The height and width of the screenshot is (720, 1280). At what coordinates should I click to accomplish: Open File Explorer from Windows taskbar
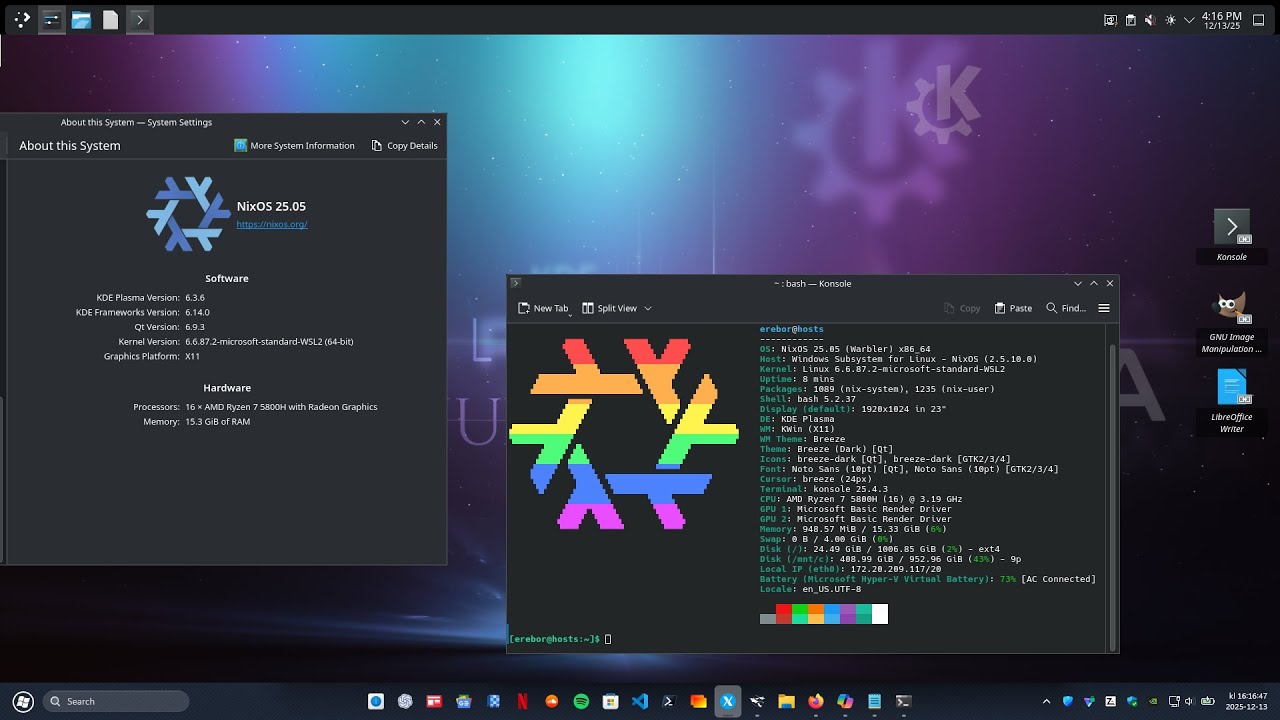(786, 702)
